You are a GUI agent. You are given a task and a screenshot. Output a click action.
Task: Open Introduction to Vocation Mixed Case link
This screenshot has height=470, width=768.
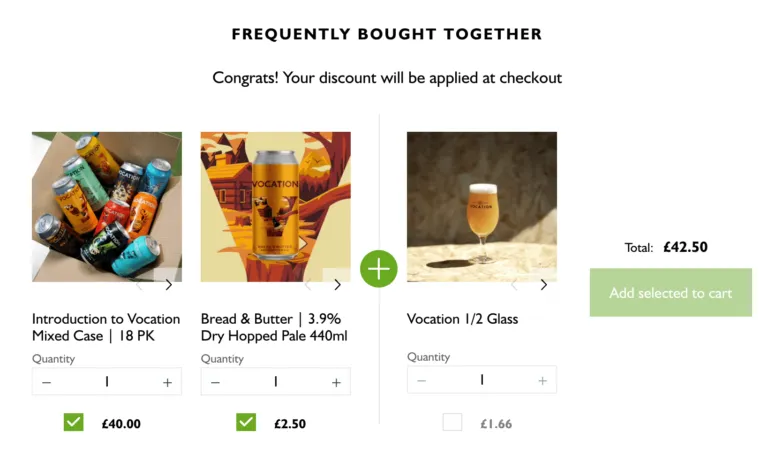click(x=106, y=328)
